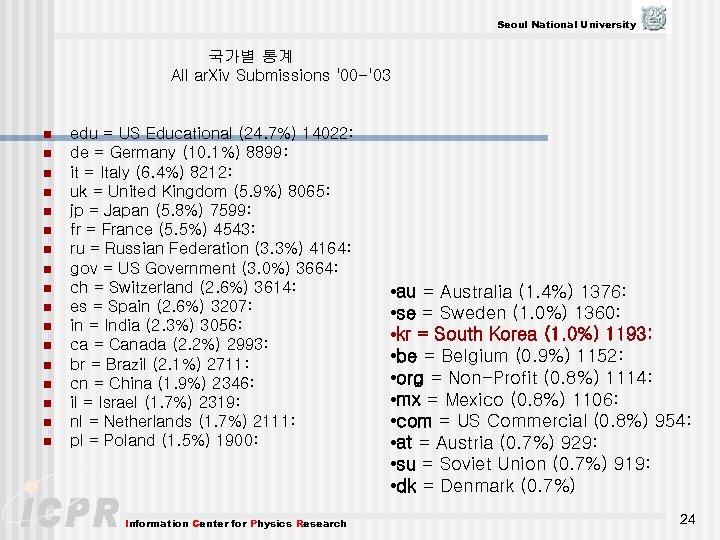Click the 'gov = US Government (3.0%) 3664' line
This screenshot has width=720, height=540.
[x=204, y=268]
